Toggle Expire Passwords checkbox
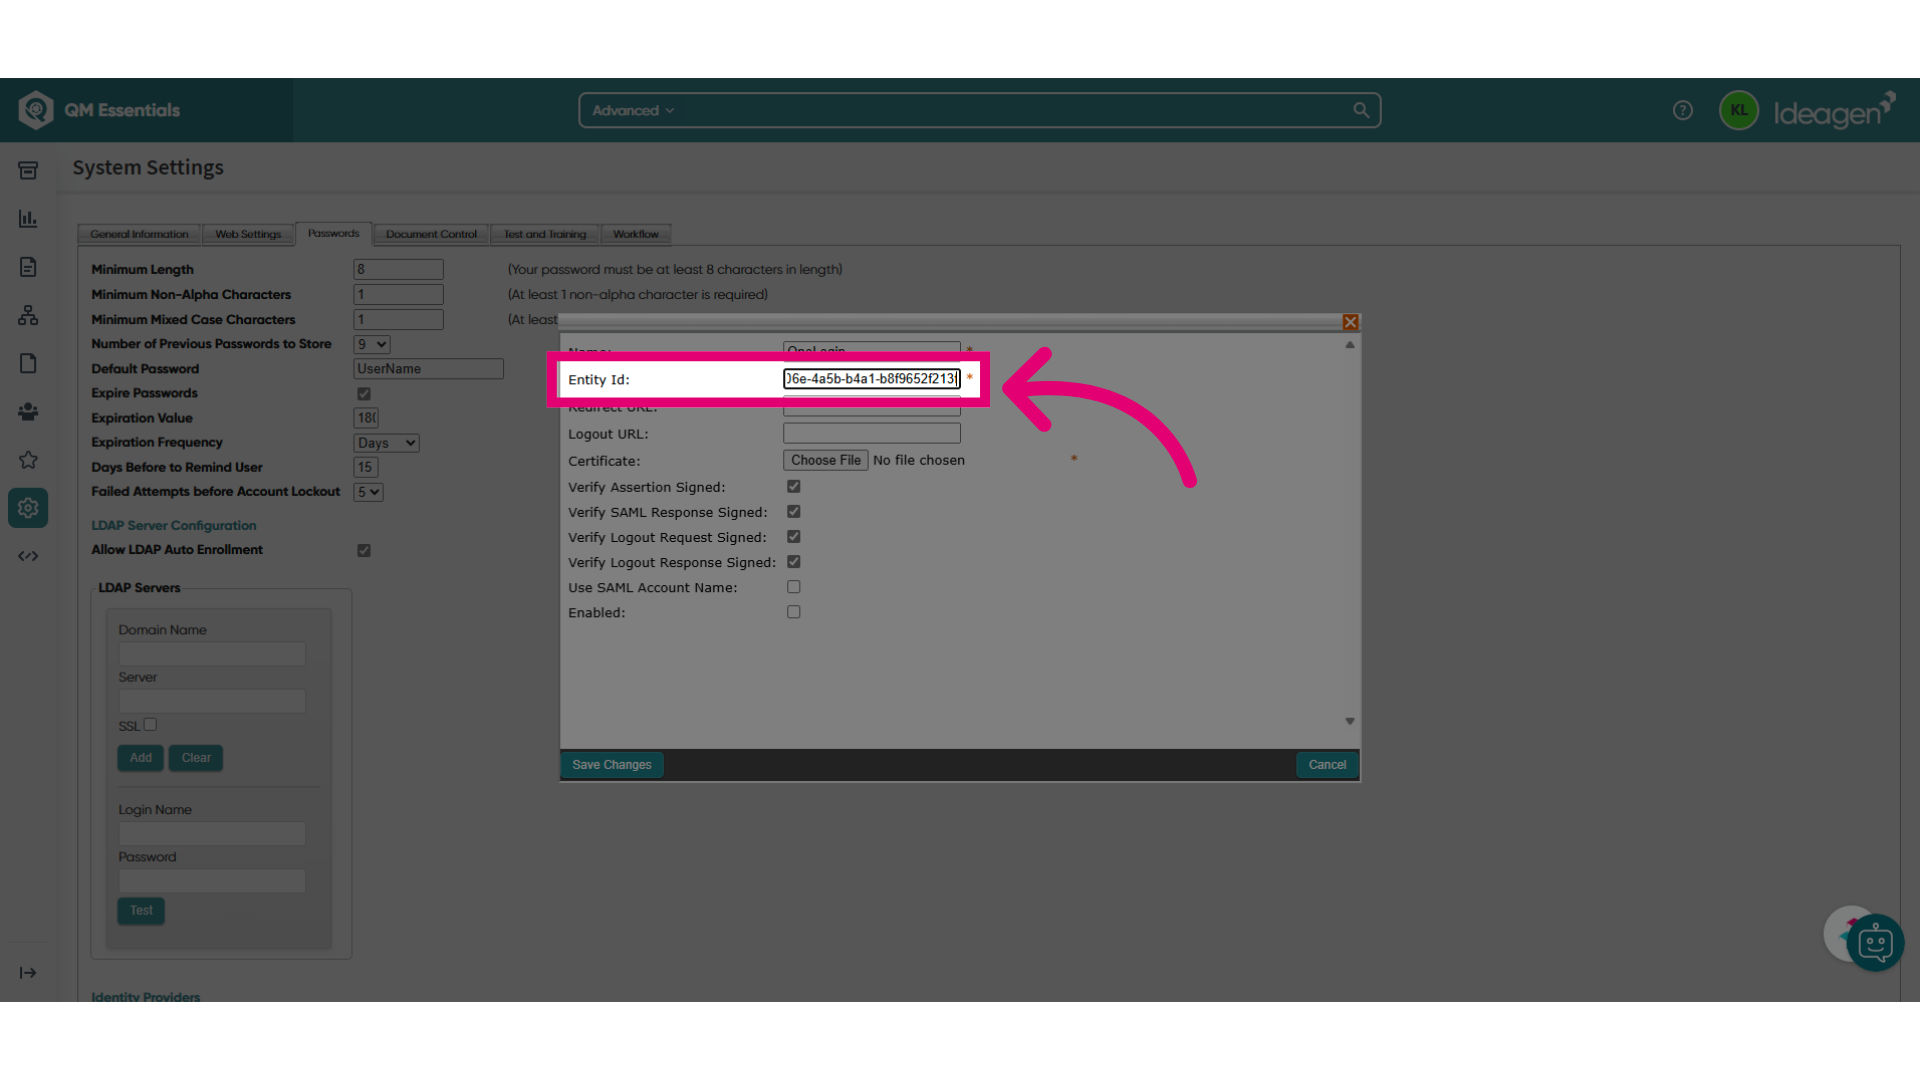This screenshot has width=1920, height=1080. pos(364,394)
